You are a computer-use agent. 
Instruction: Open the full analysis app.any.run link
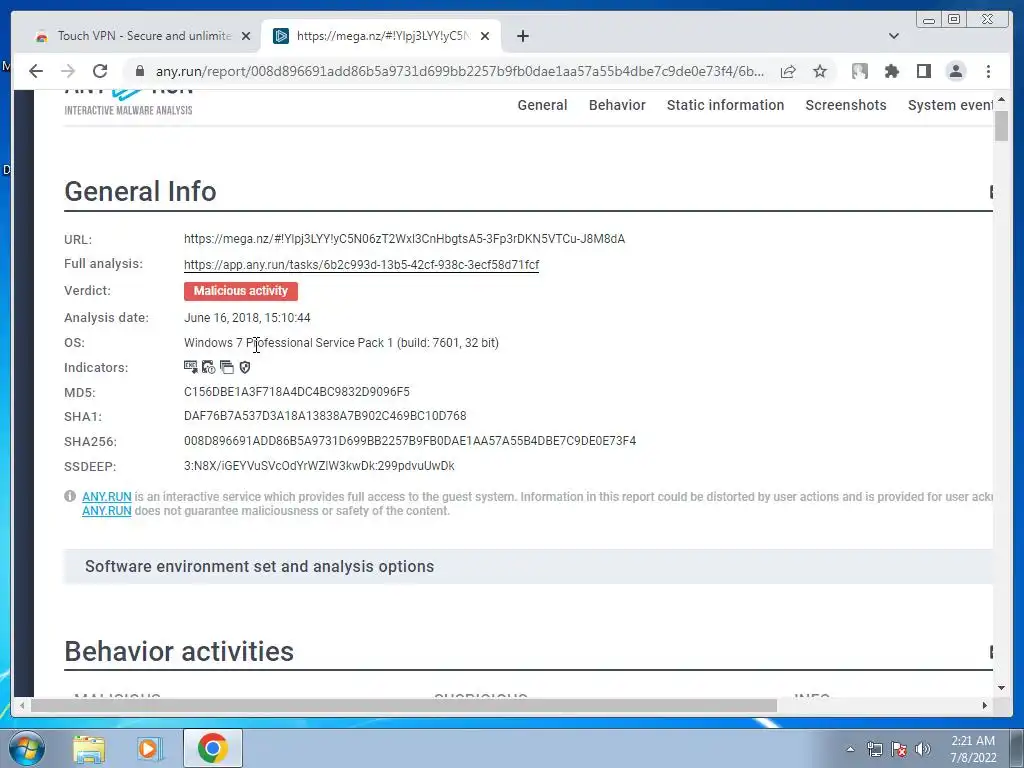tap(361, 264)
